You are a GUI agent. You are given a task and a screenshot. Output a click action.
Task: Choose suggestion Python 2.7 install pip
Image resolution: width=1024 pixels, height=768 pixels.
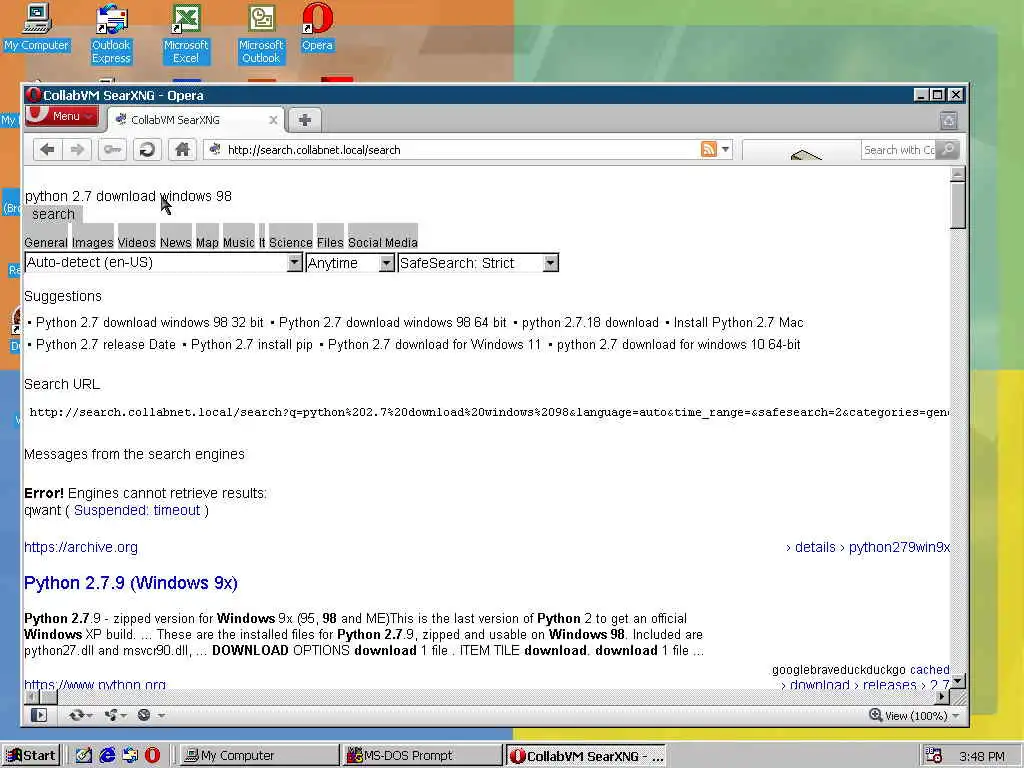coord(252,344)
